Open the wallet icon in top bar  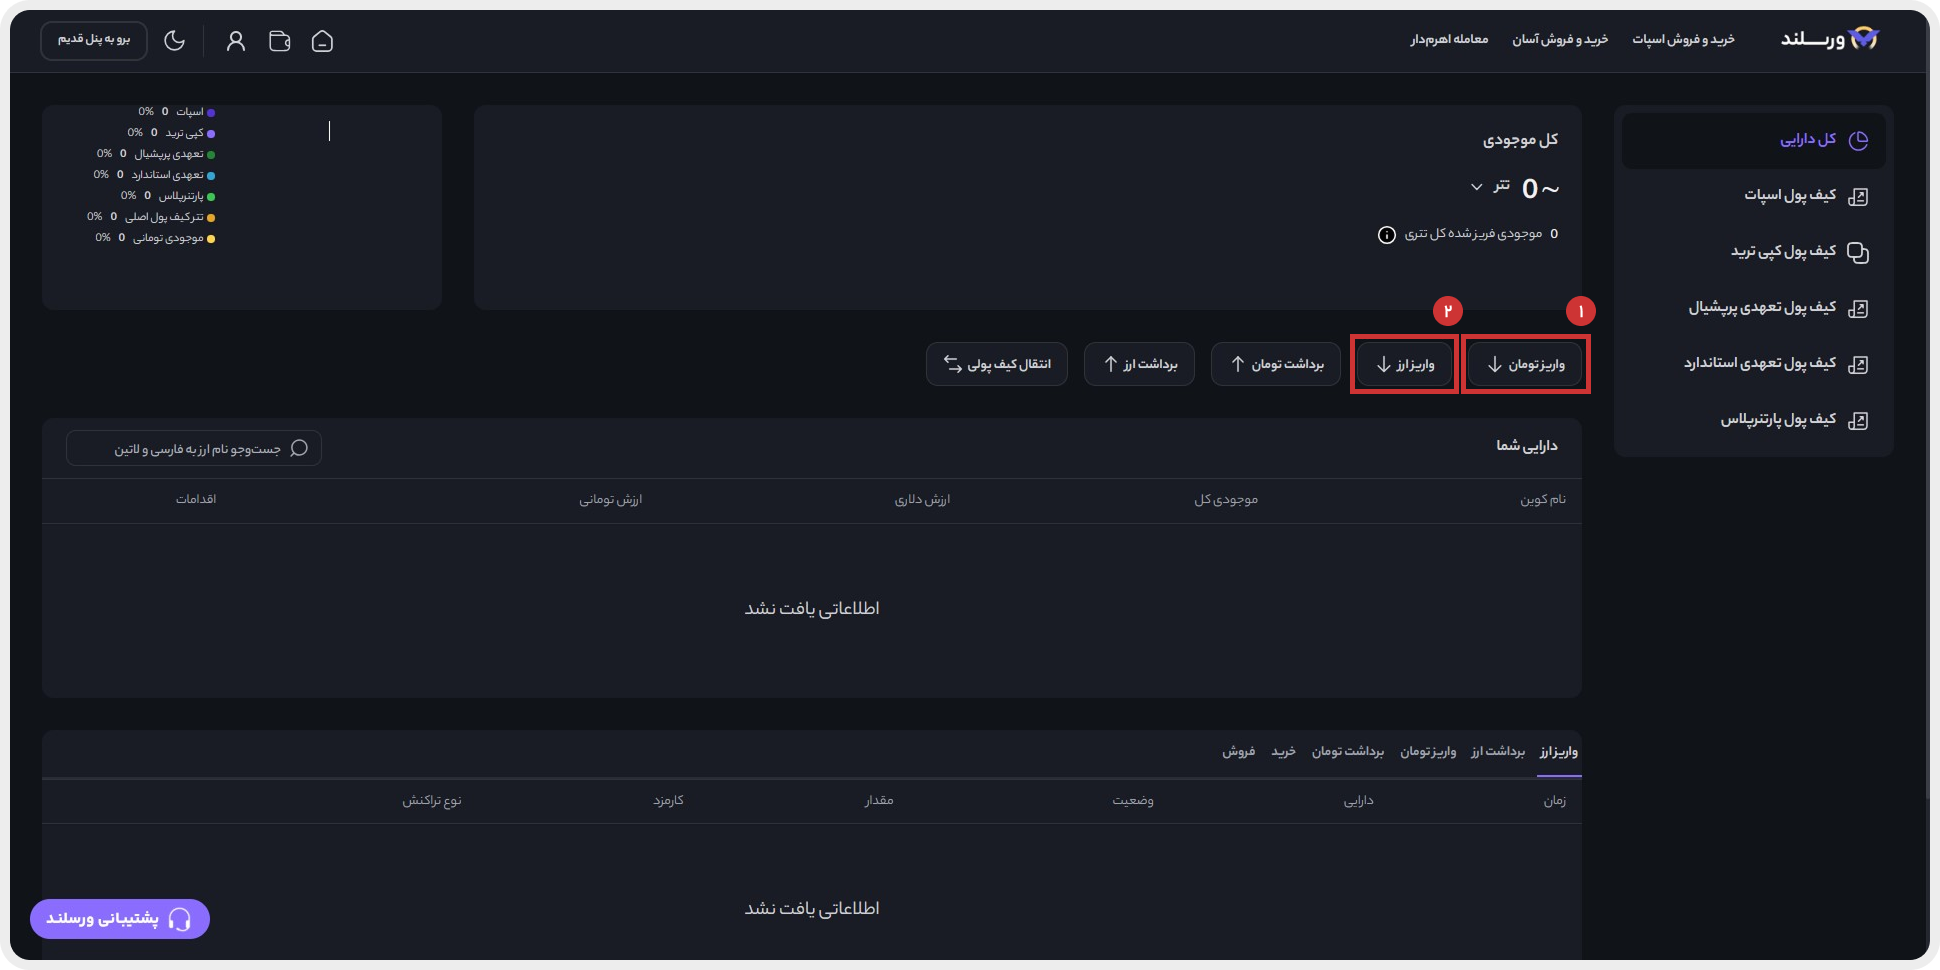(x=280, y=41)
